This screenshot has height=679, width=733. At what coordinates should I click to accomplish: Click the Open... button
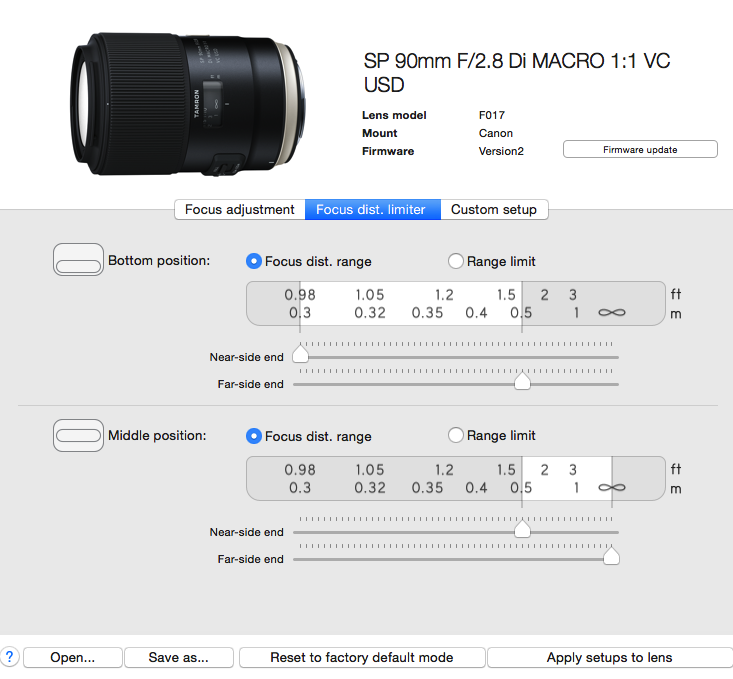[72, 657]
